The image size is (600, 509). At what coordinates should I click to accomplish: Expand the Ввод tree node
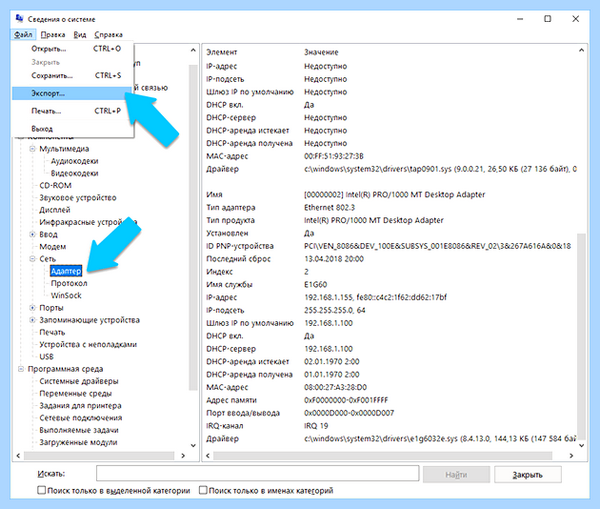(x=33, y=234)
